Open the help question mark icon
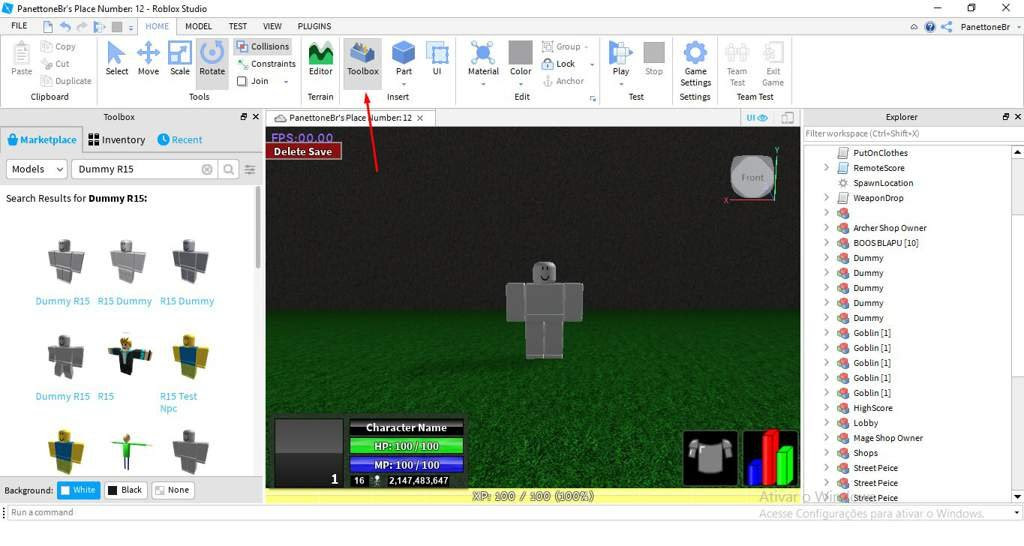Screen dimensions: 1024x546 tap(930, 27)
